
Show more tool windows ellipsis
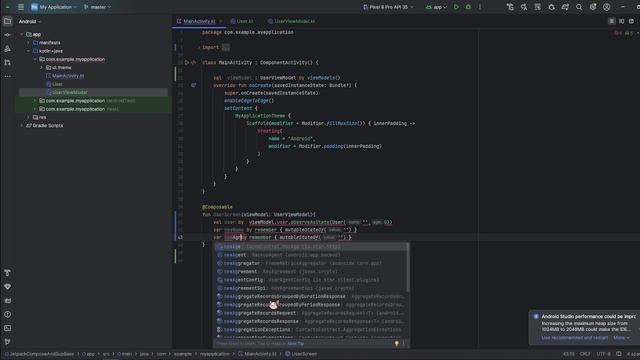(x=7, y=76)
